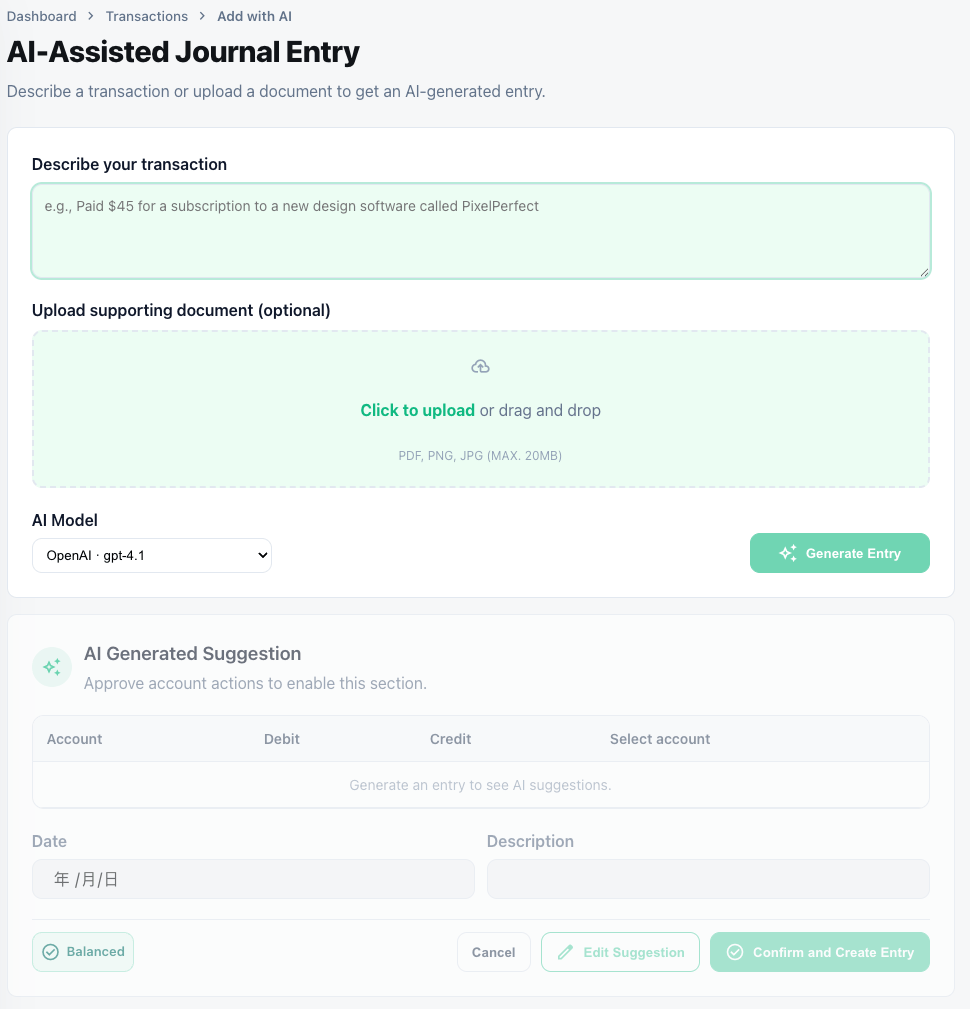Click the transaction description textarea

tap(480, 230)
